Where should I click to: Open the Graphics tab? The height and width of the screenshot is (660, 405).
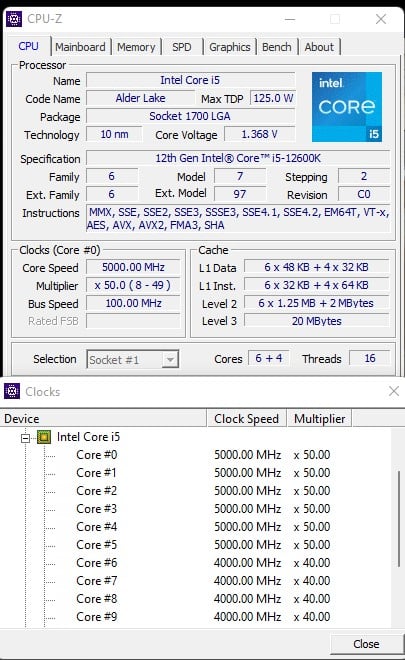pyautogui.click(x=230, y=47)
